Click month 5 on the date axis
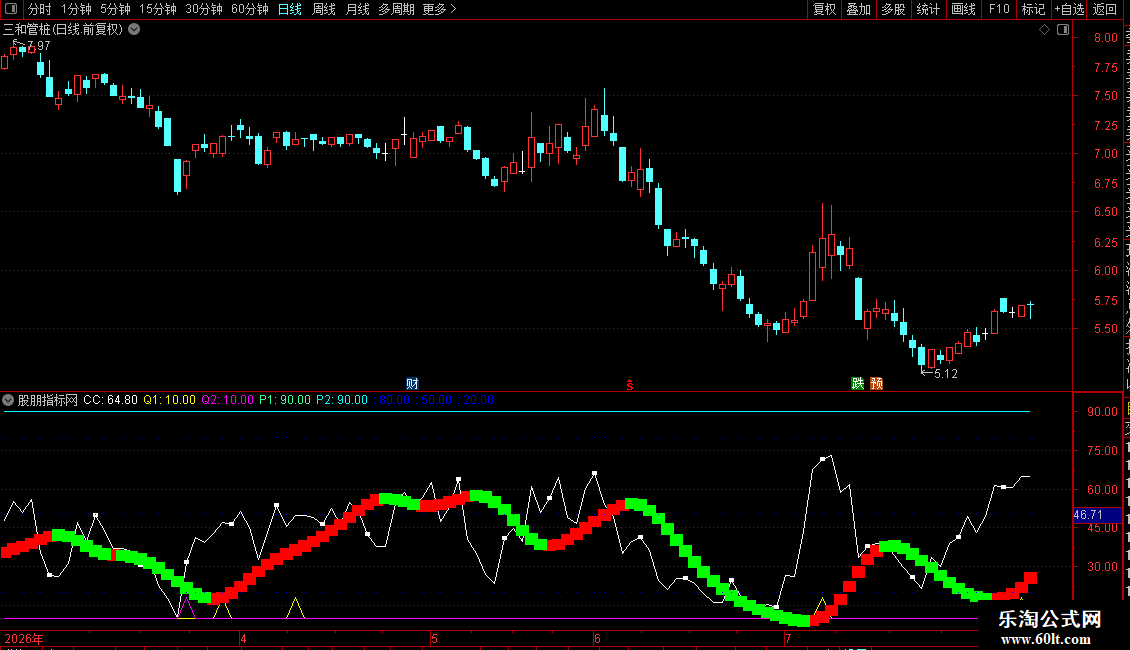 435,638
